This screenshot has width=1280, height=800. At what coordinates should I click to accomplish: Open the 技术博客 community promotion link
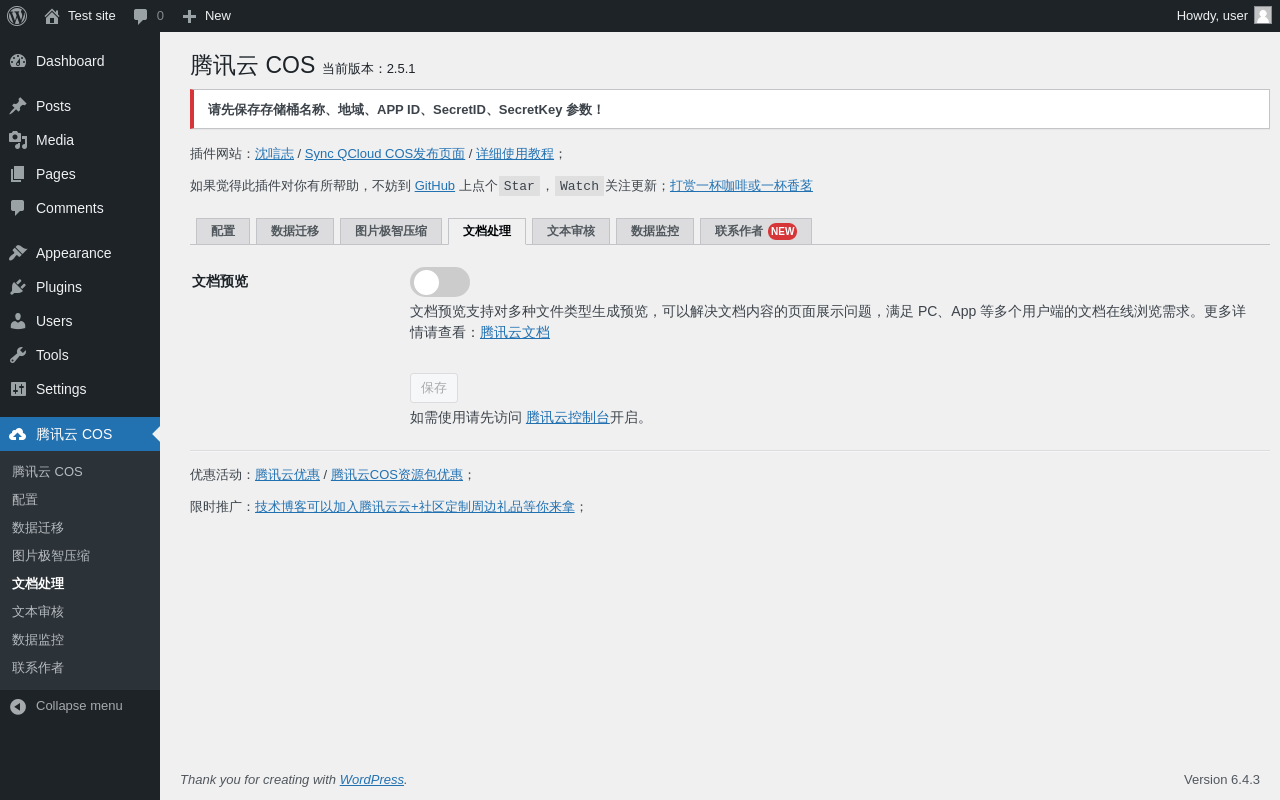pos(415,507)
